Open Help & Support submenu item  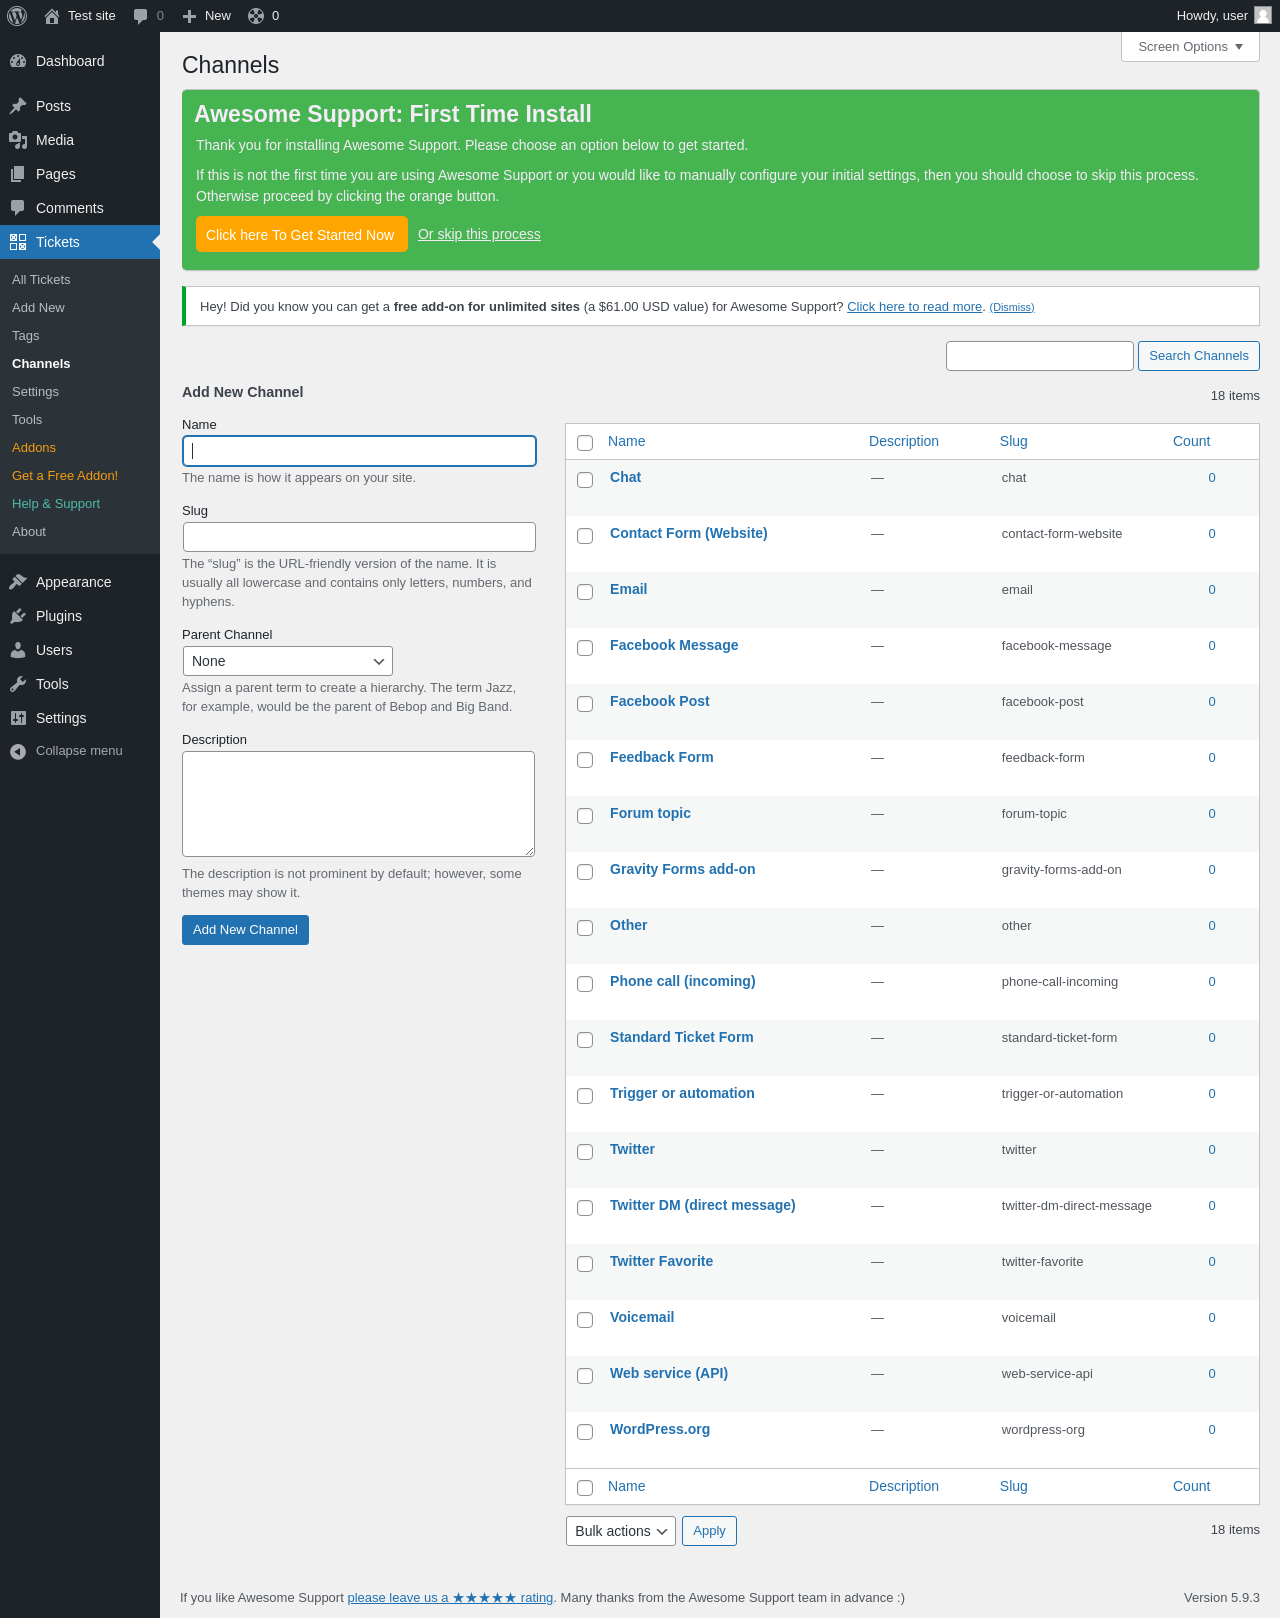click(x=56, y=504)
